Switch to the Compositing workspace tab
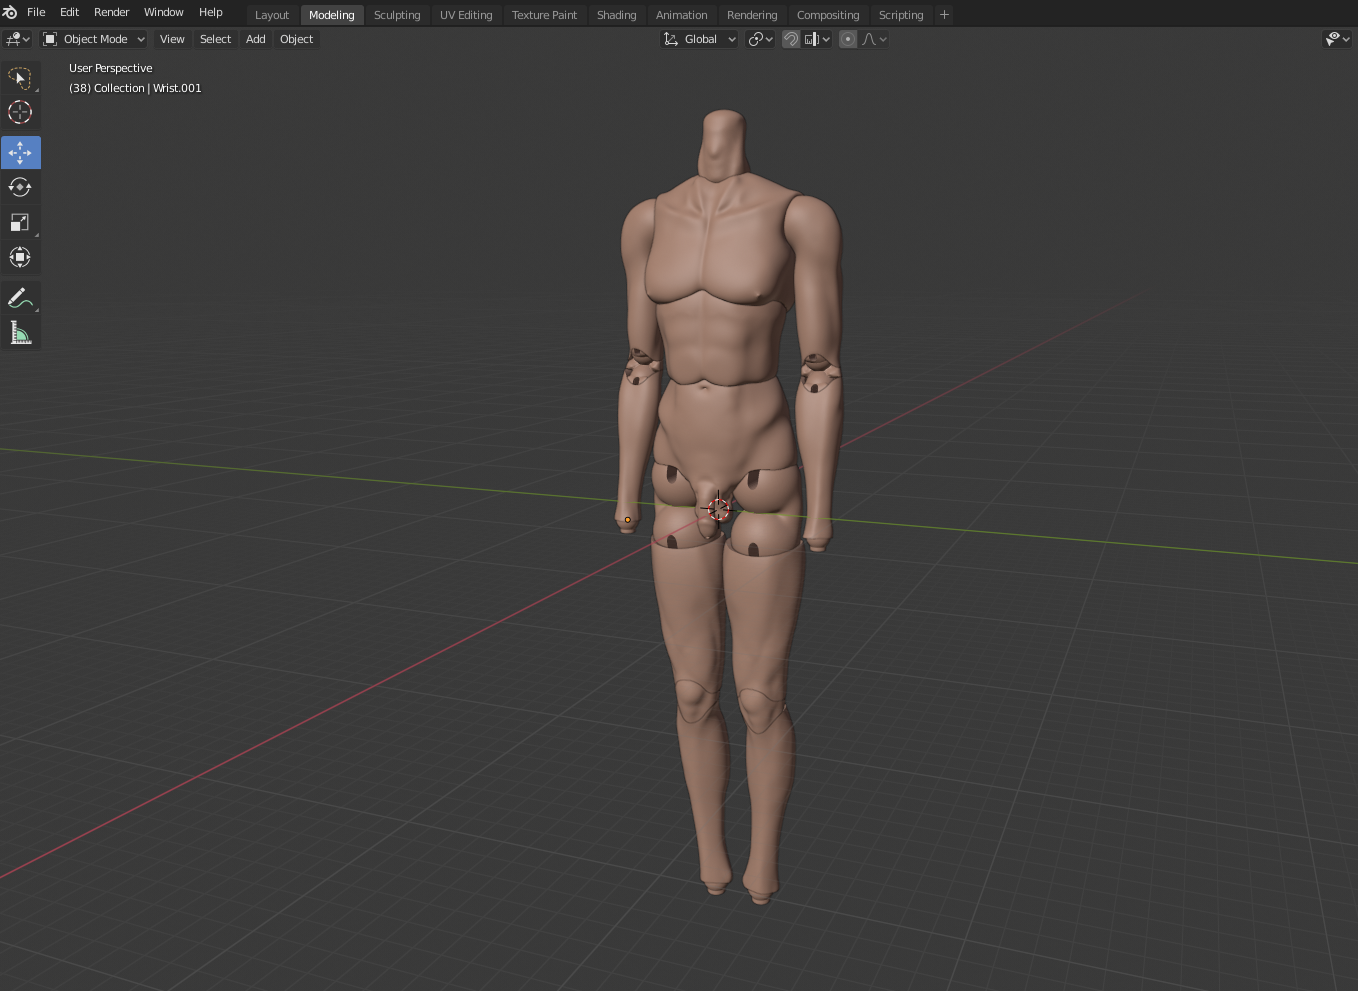Image resolution: width=1358 pixels, height=991 pixels. coord(828,15)
